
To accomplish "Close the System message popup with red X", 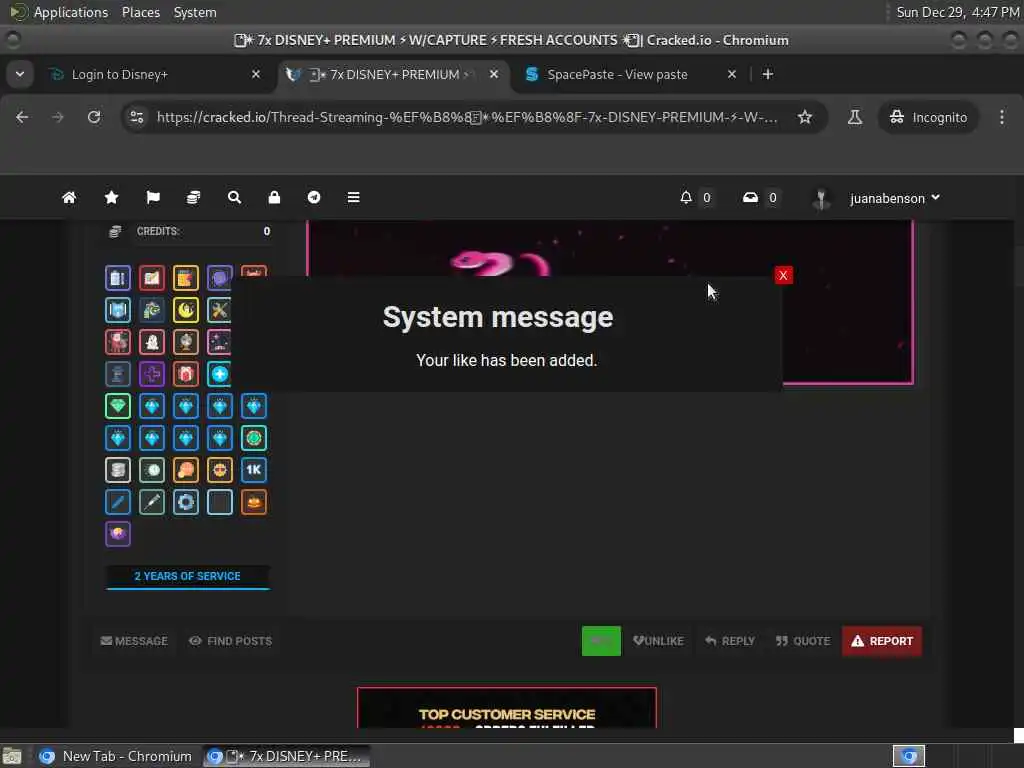I will click(x=783, y=275).
